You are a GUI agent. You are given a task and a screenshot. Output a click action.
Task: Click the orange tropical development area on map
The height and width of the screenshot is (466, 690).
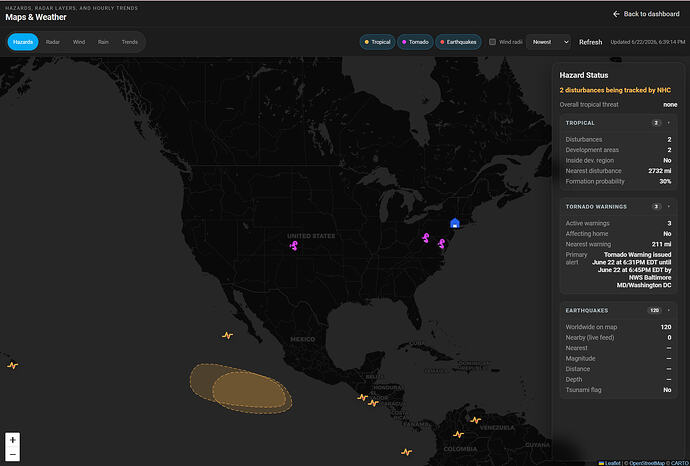pyautogui.click(x=249, y=390)
